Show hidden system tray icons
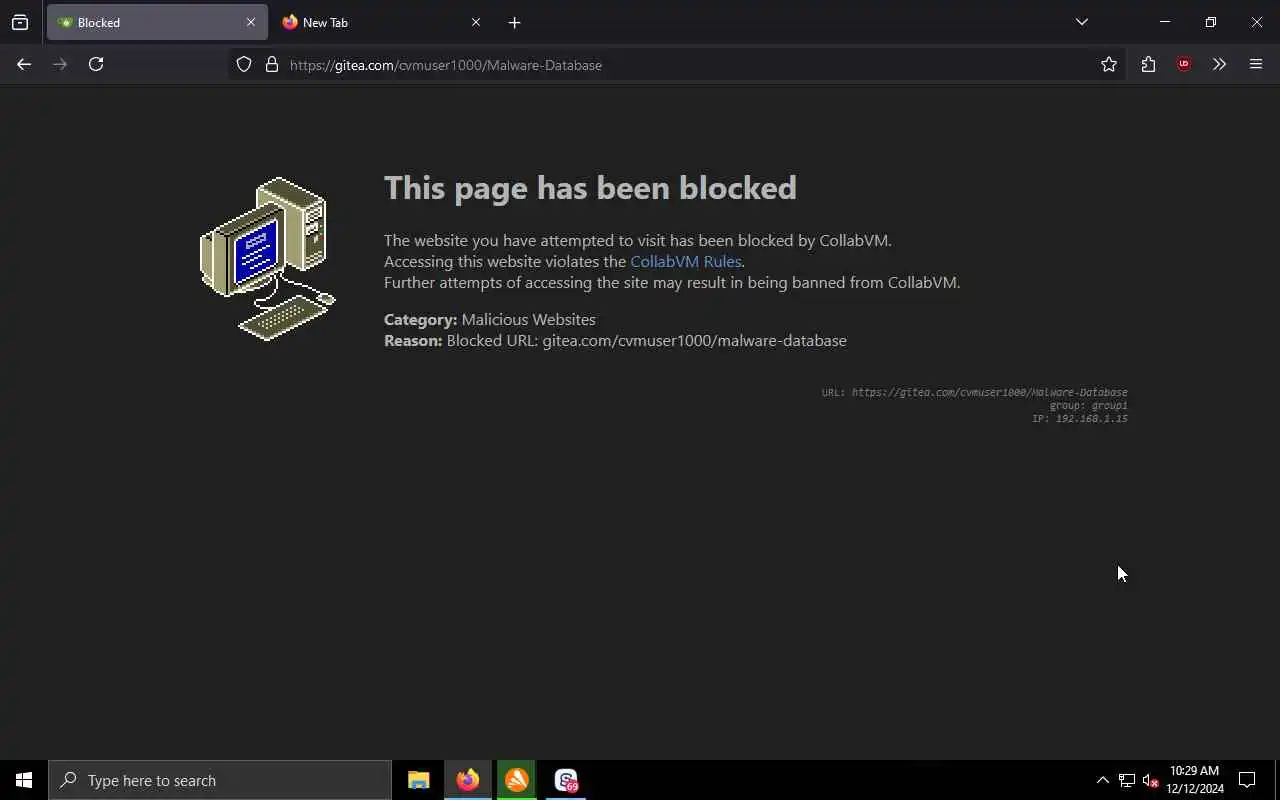Viewport: 1280px width, 800px height. tap(1102, 780)
